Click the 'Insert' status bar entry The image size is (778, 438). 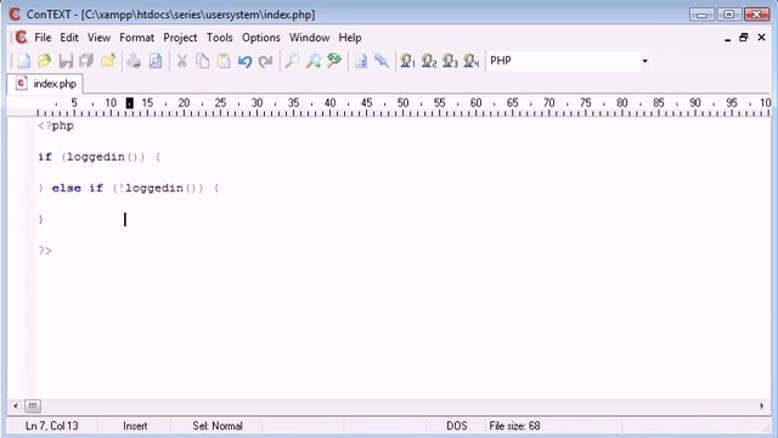[135, 426]
